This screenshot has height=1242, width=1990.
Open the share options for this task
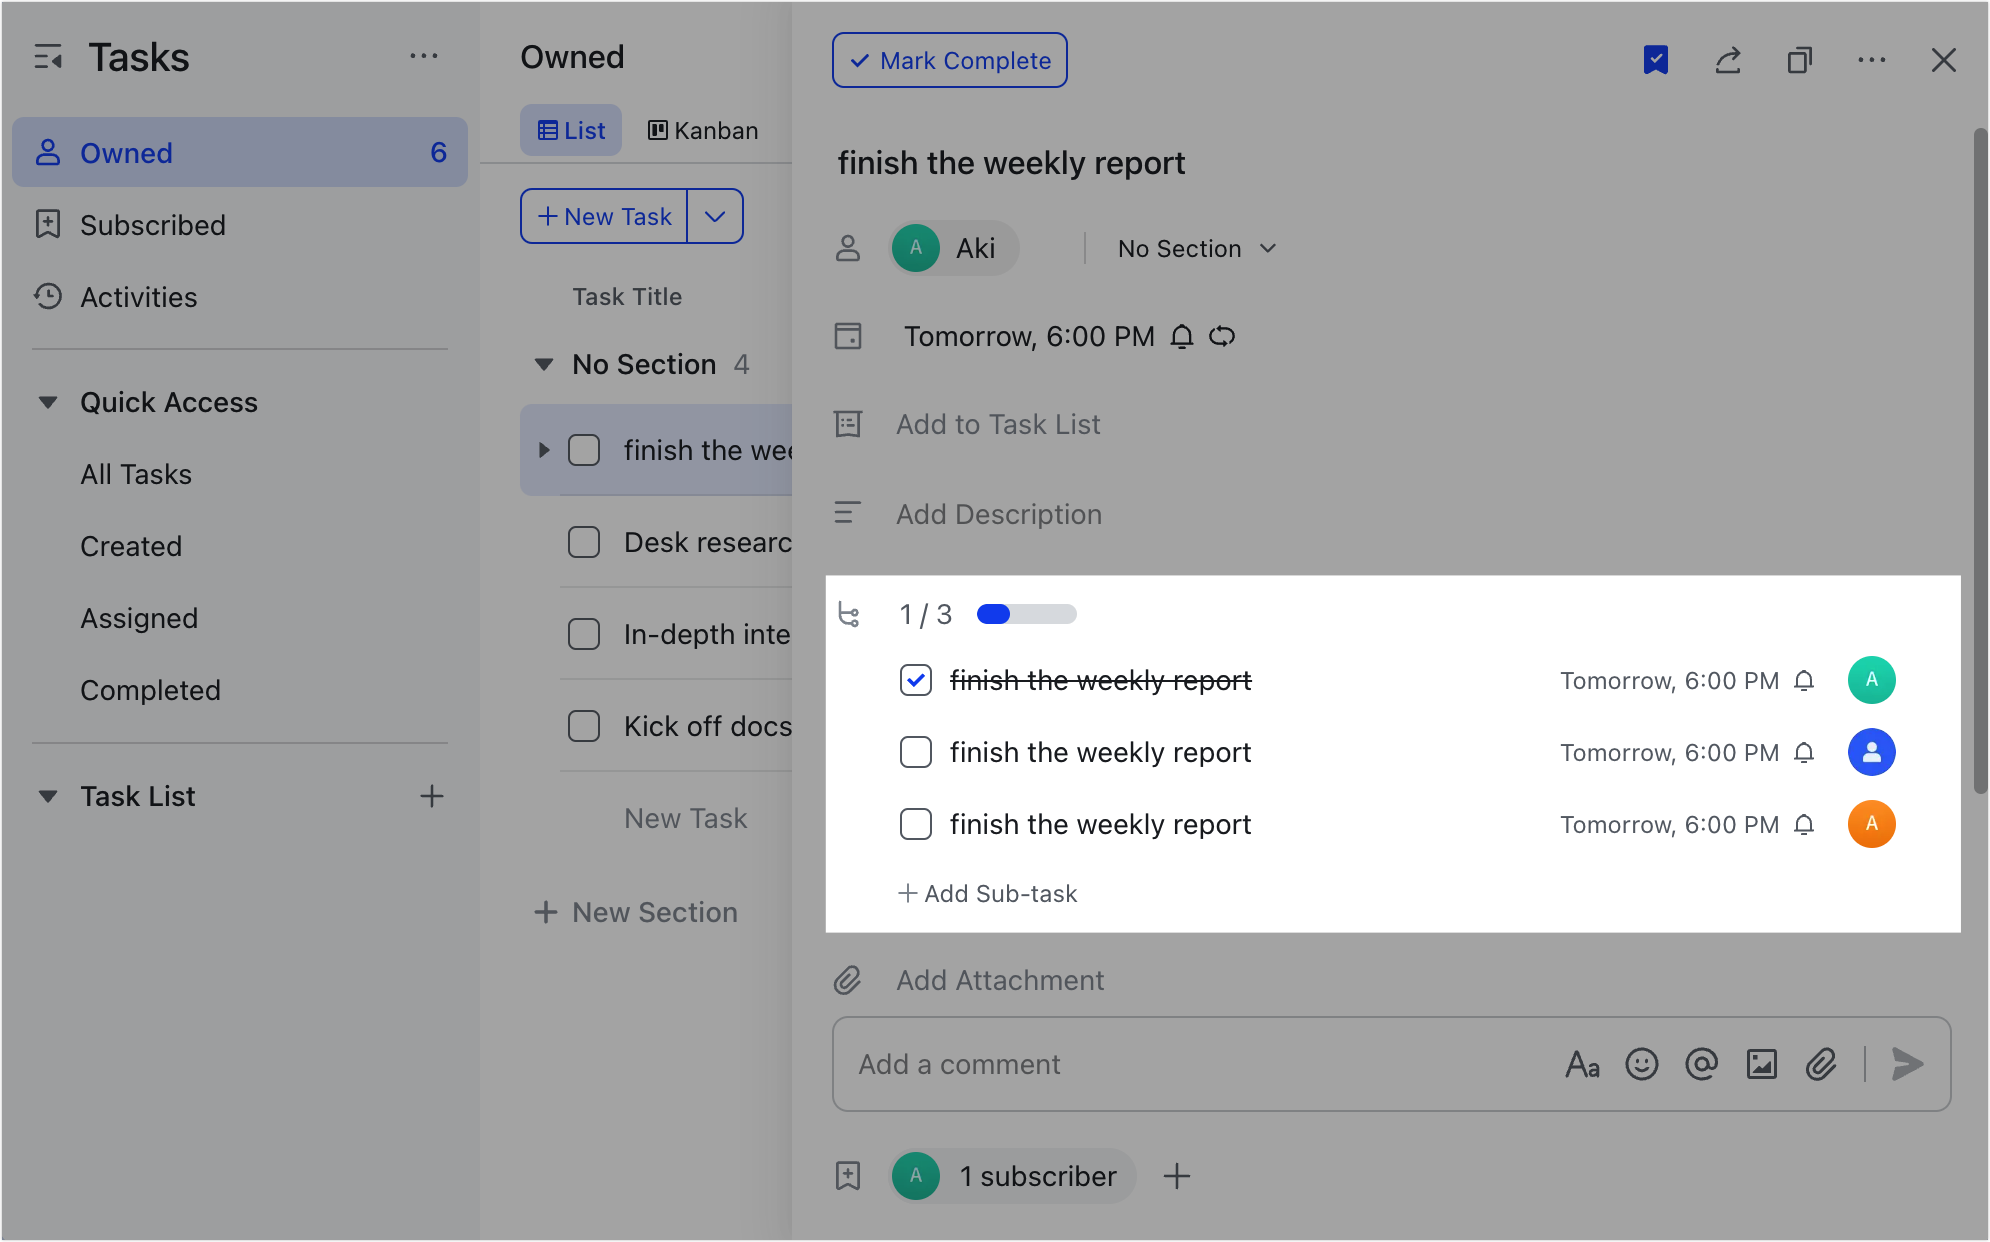(1729, 60)
